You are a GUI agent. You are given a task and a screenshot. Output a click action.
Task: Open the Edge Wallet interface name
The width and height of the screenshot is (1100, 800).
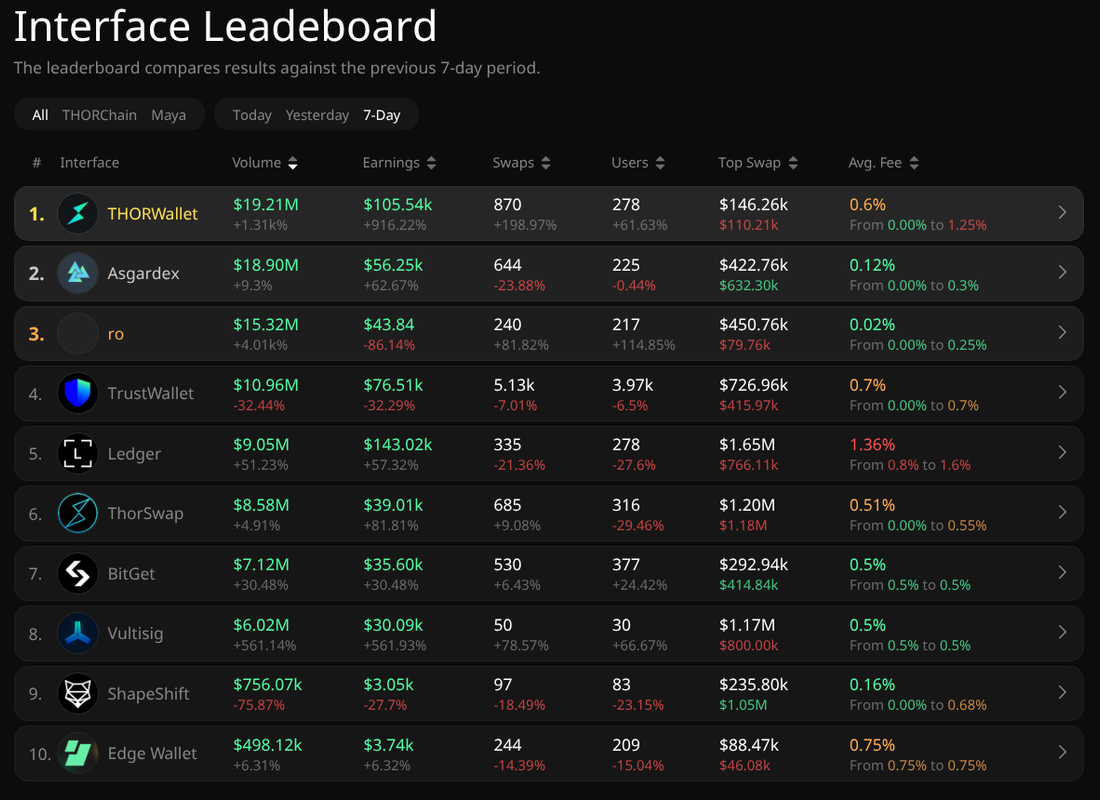coord(152,754)
